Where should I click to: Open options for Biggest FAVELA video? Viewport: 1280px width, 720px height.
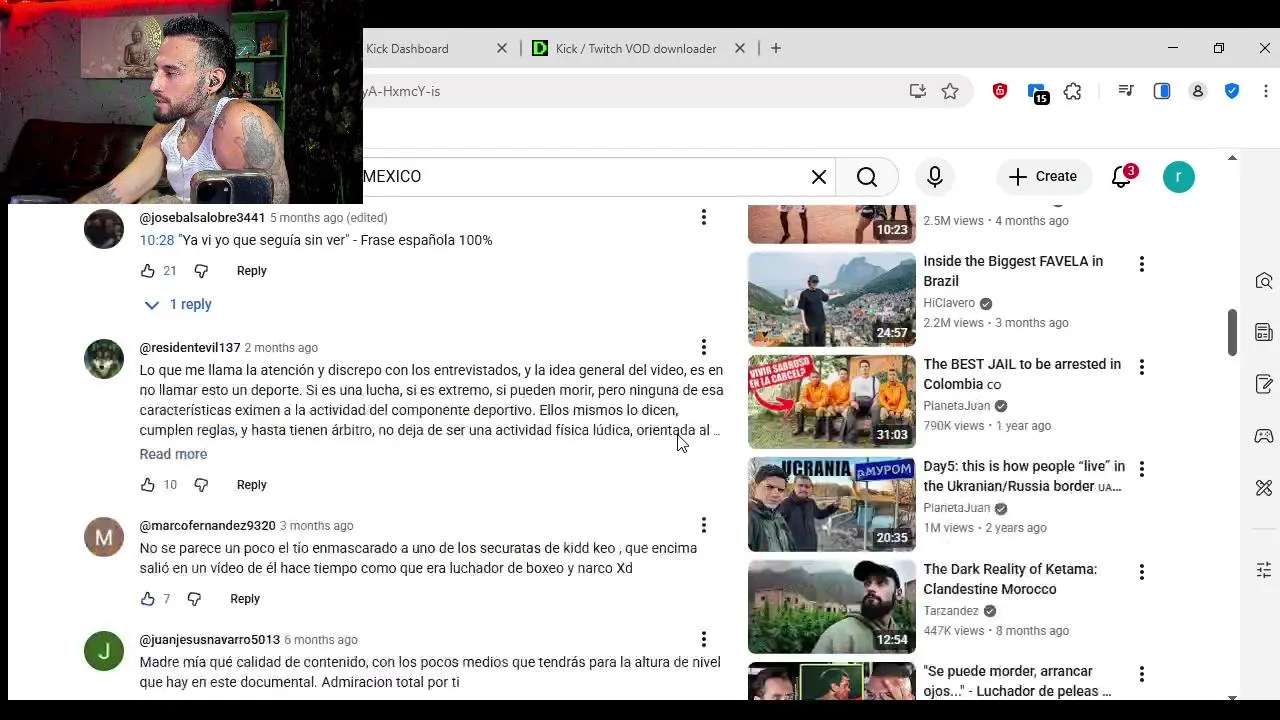click(x=1141, y=264)
